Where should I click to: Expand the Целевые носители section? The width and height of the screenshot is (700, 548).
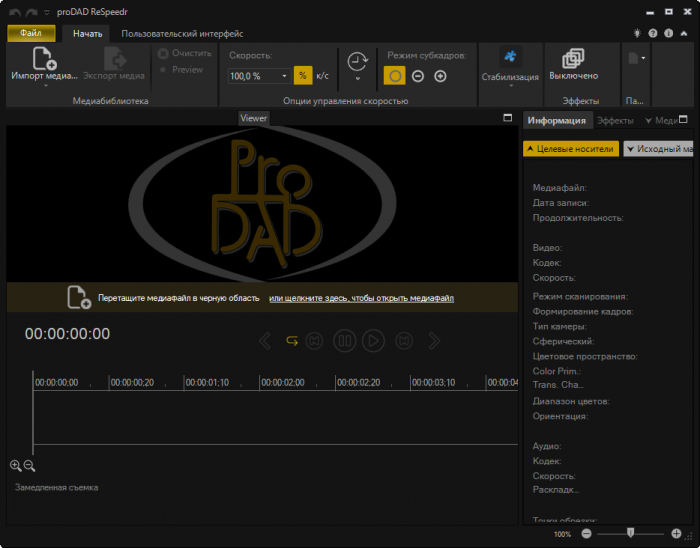coord(570,148)
